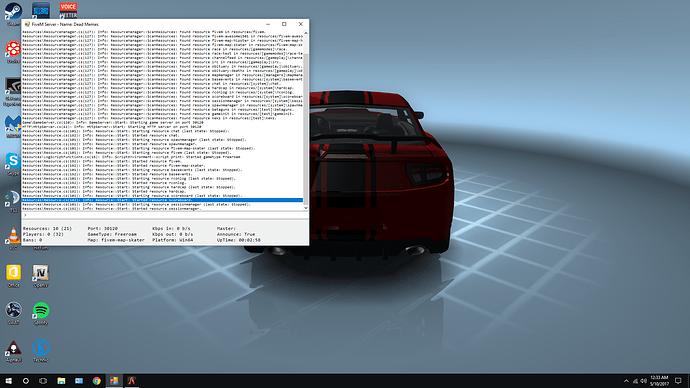The width and height of the screenshot is (690, 388).
Task: Open the Alpha skull triangle desktop shortcut
Action: pos(13,348)
